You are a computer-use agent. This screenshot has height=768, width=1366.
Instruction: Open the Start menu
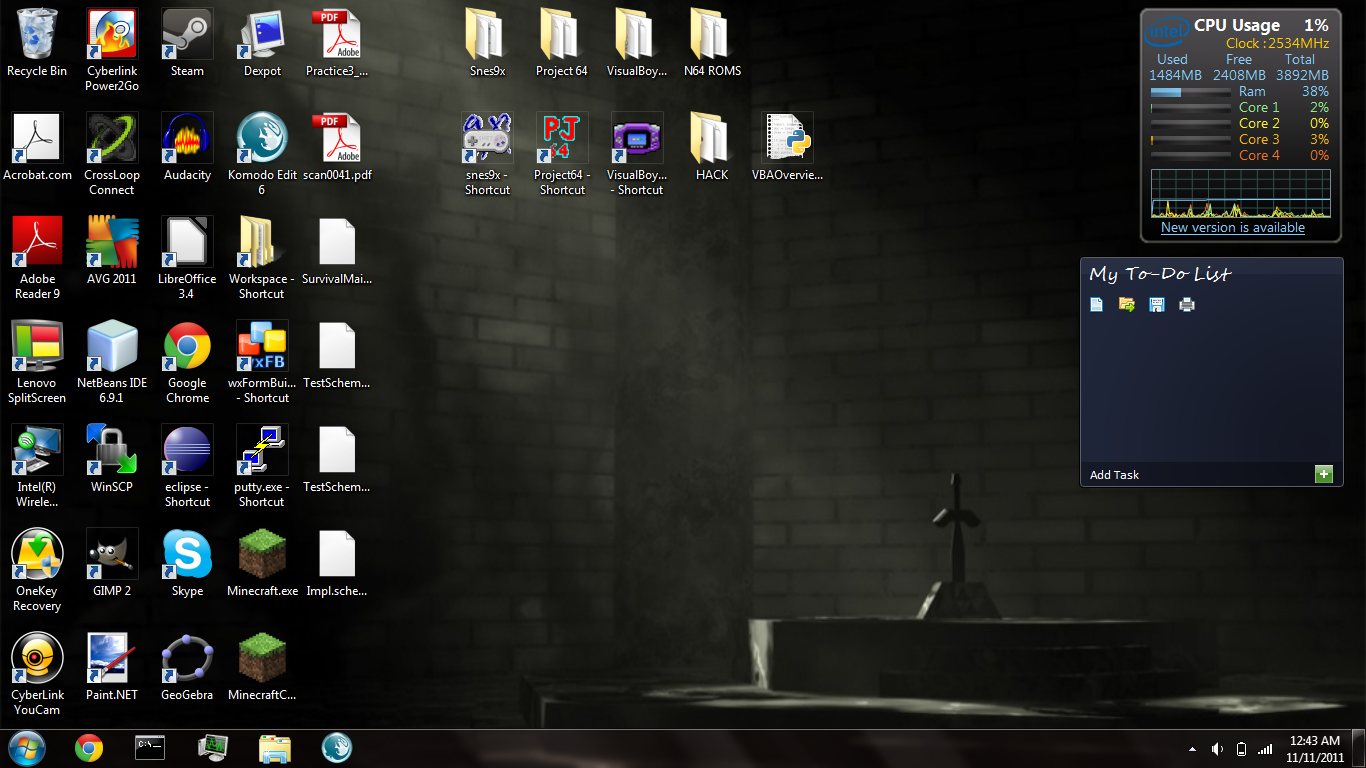(x=26, y=747)
